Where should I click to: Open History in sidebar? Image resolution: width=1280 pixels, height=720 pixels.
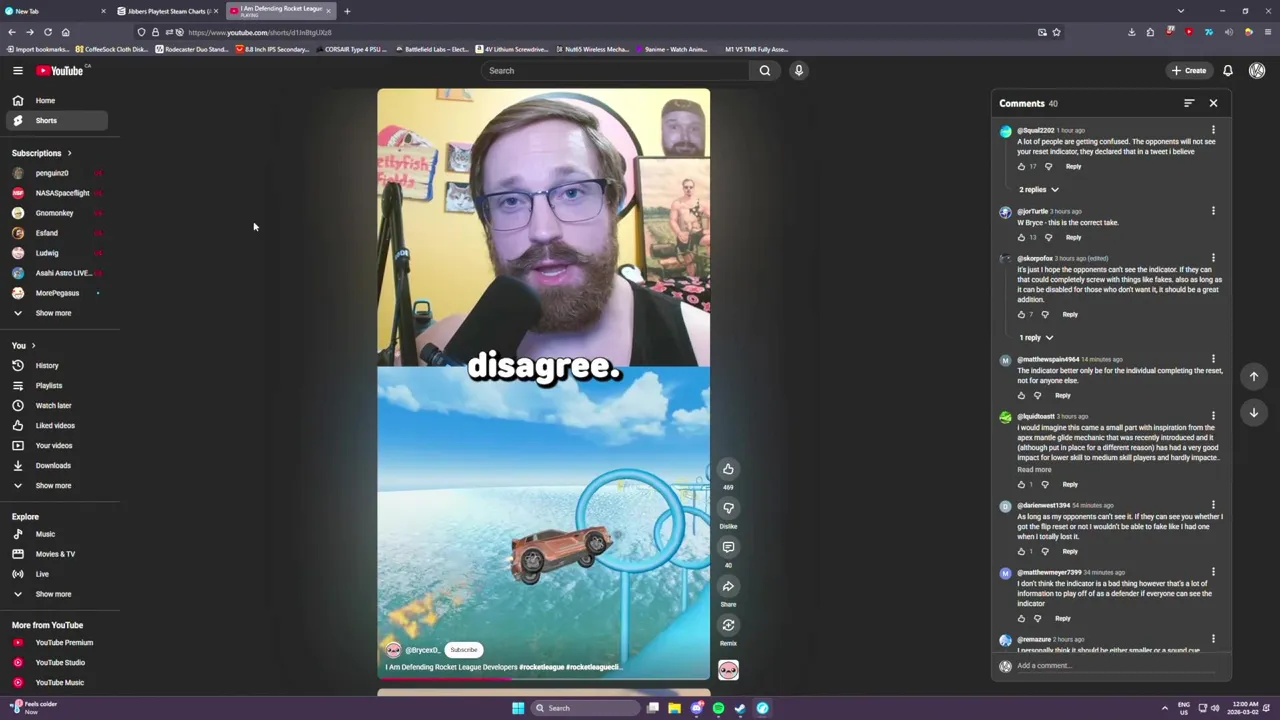(x=56, y=365)
